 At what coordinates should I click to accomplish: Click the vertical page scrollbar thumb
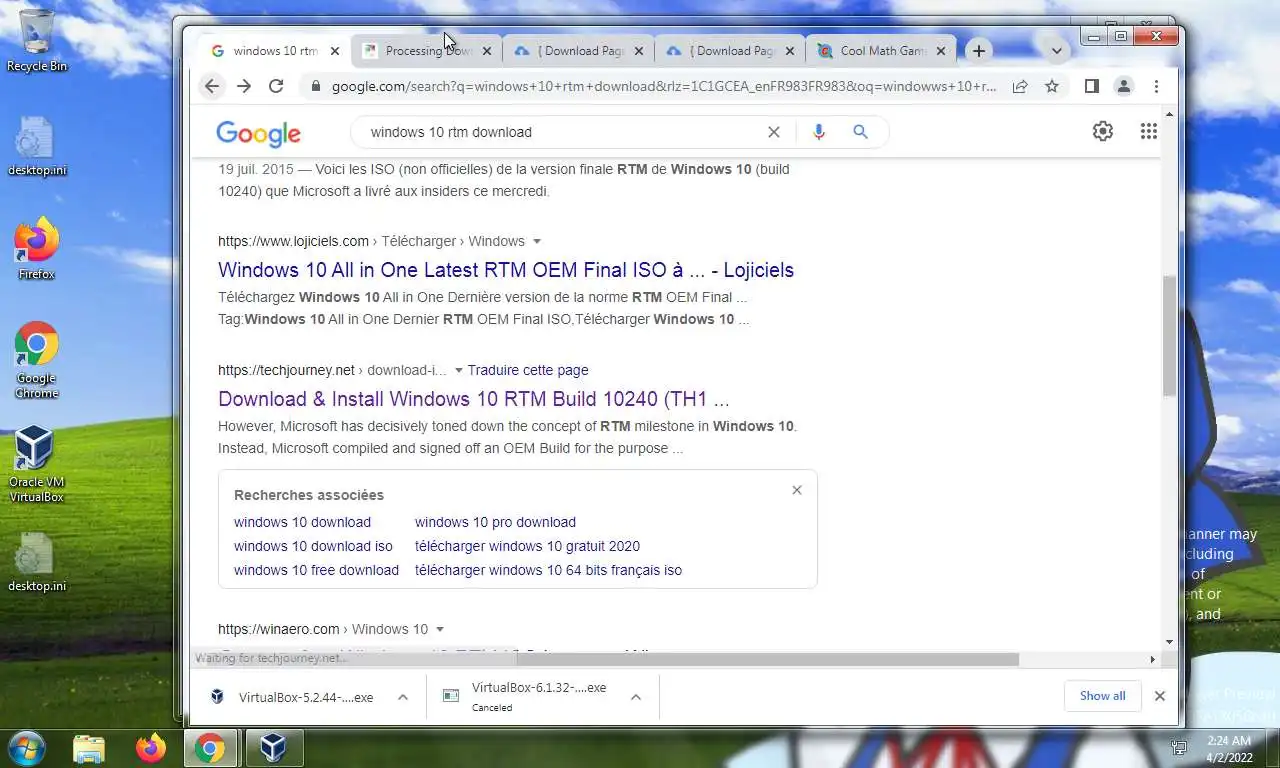1169,335
